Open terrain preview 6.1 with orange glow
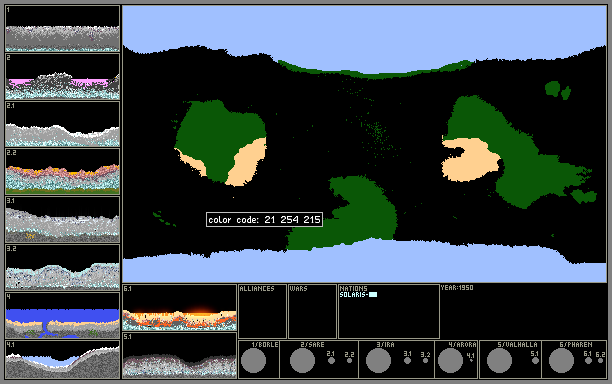 point(180,308)
